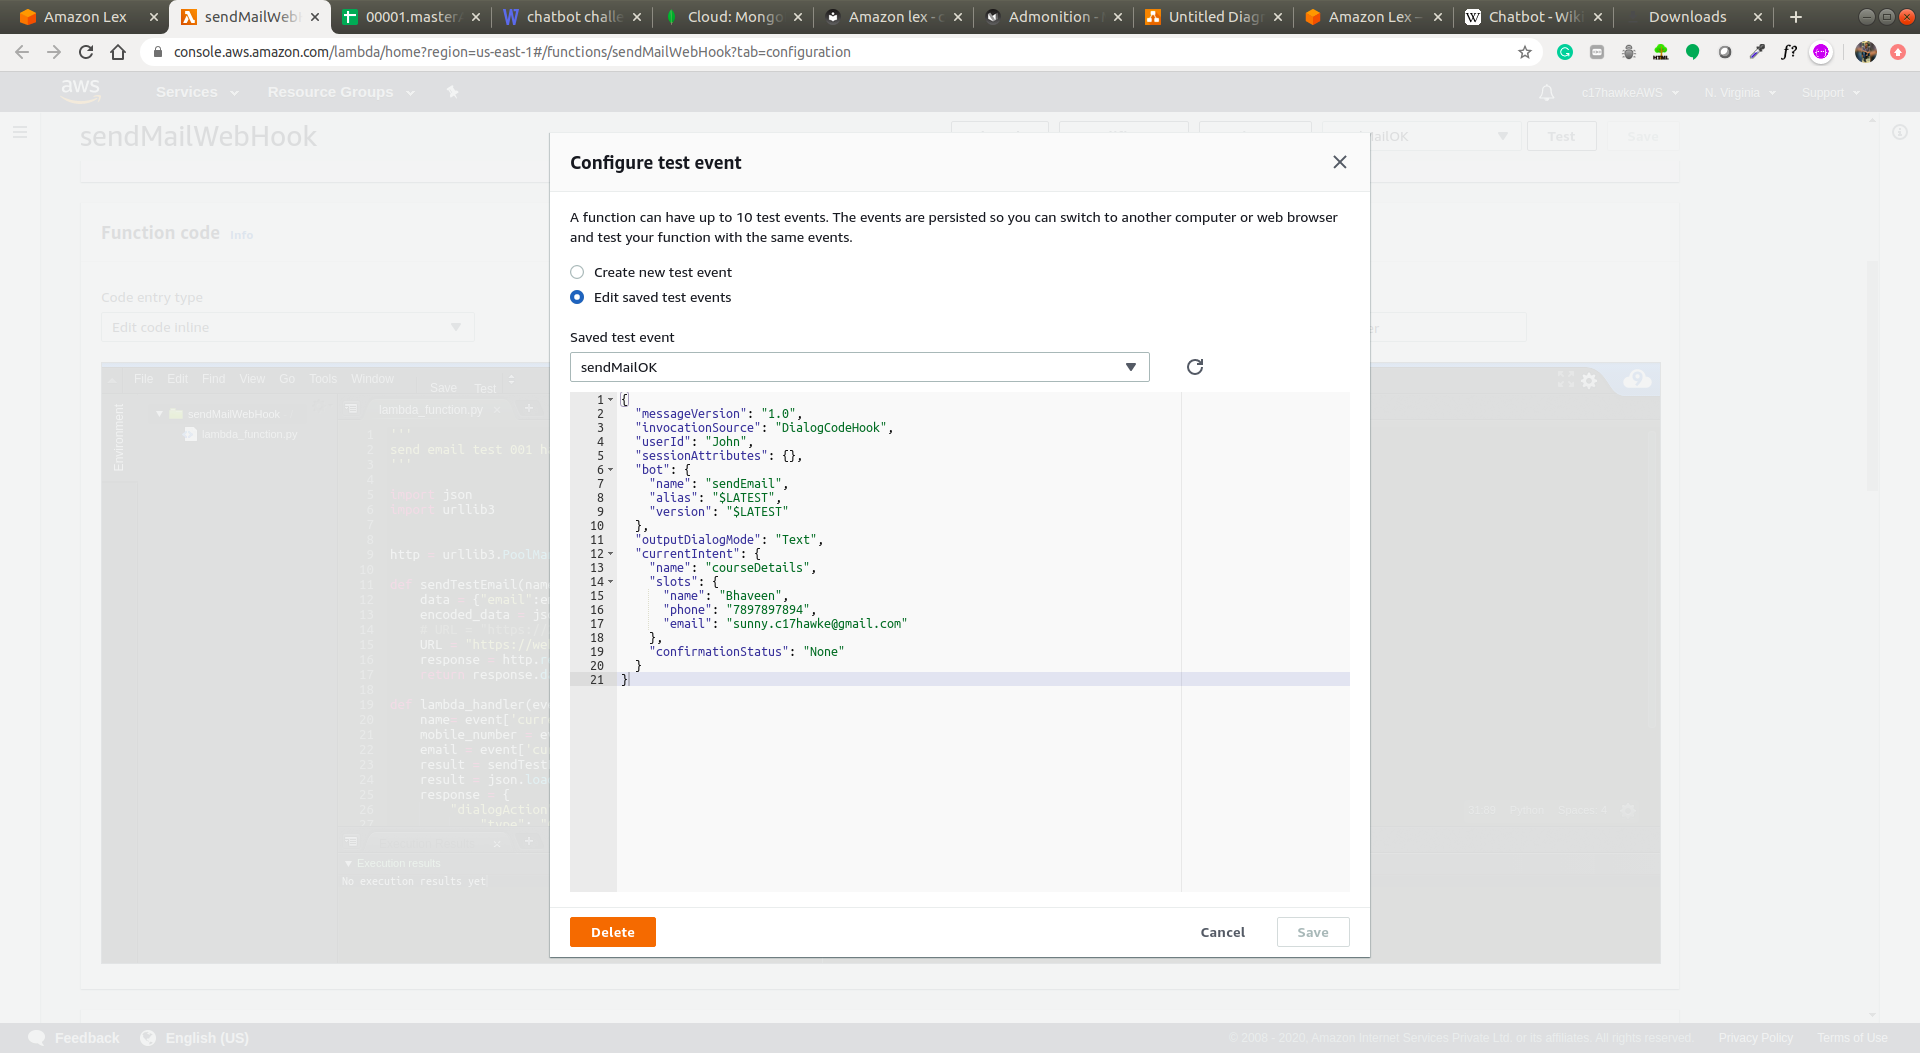
Task: Click the Function code Info link
Action: click(242, 235)
